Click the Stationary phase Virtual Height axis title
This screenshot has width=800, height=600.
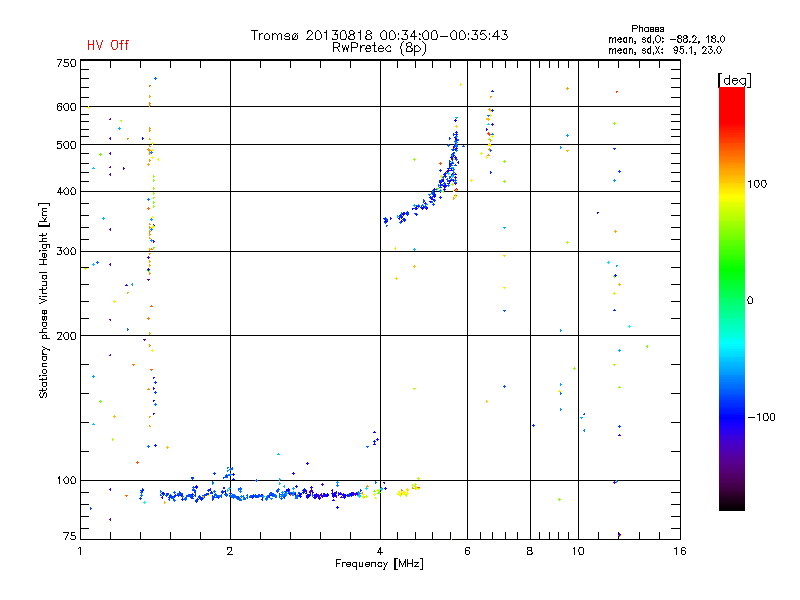click(44, 299)
